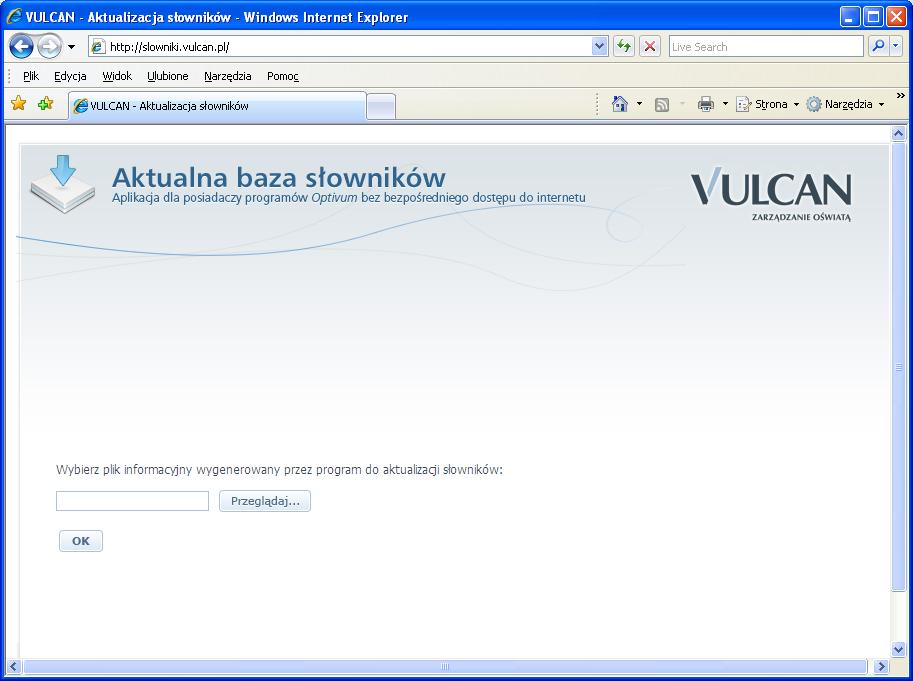This screenshot has height=681, width=913.
Task: Open the Edycja menu
Action: tap(70, 76)
